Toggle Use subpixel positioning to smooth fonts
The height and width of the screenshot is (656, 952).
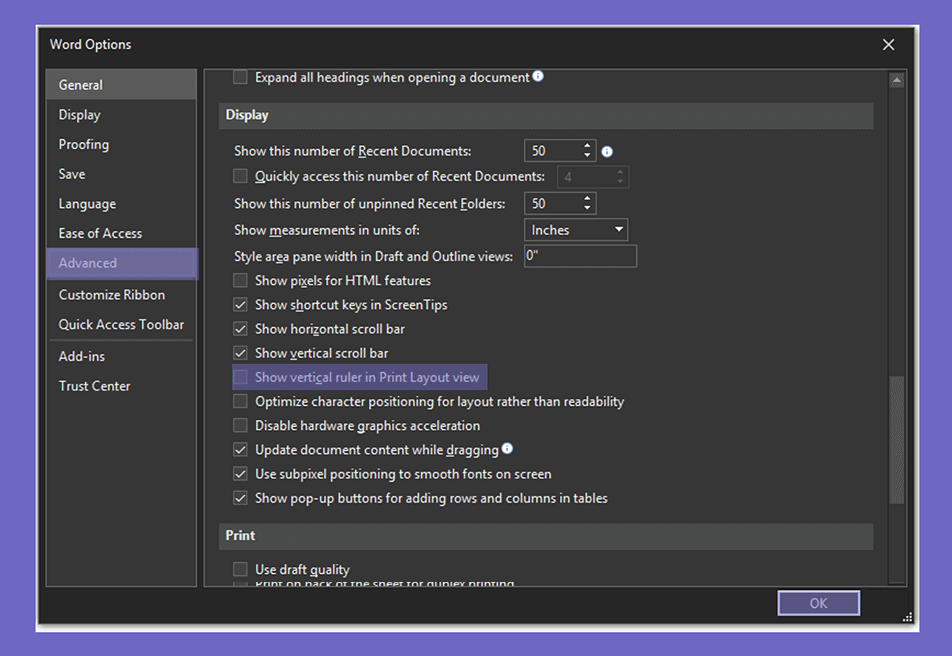pyautogui.click(x=240, y=474)
